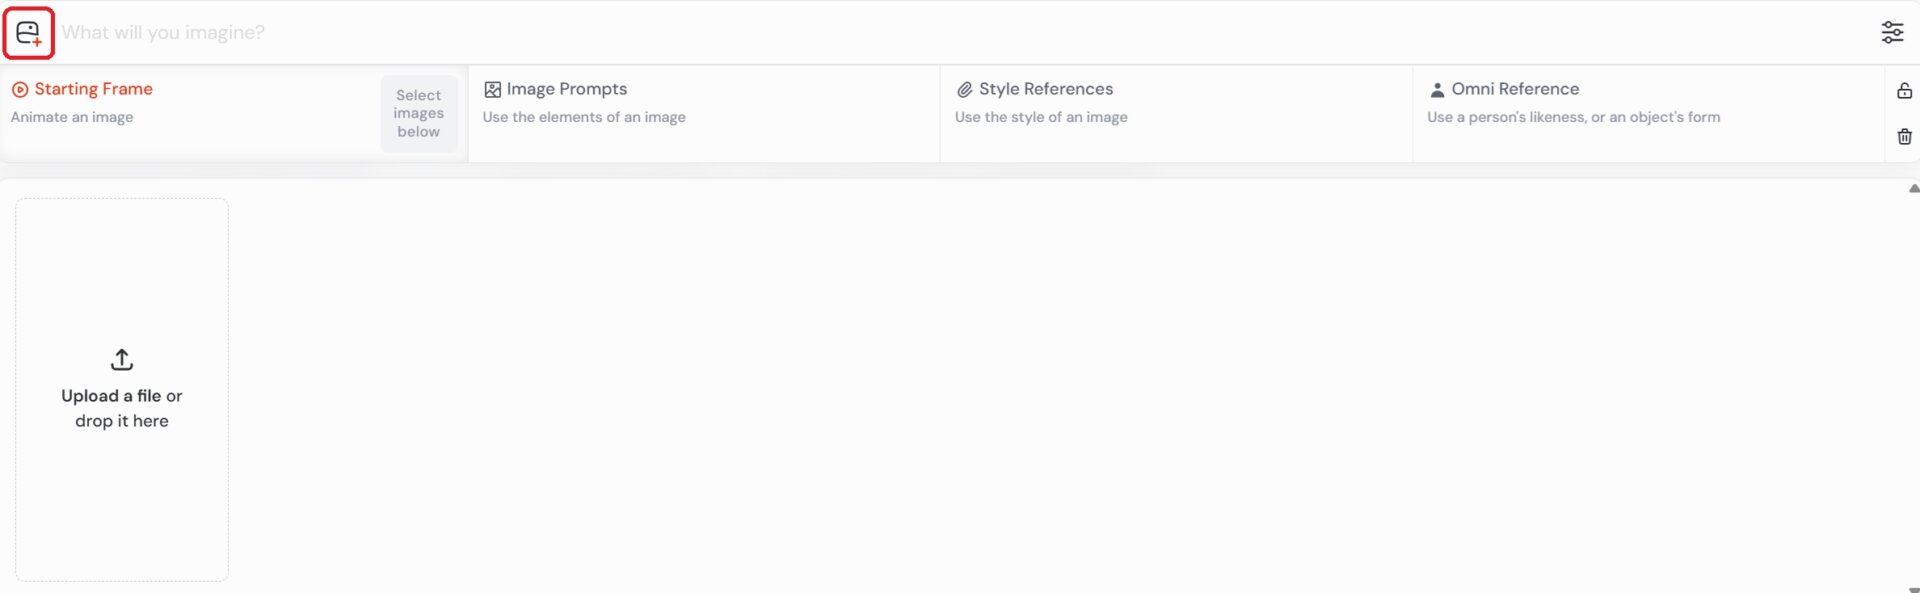Click the Starting Frame play circle icon
Image resolution: width=1920 pixels, height=593 pixels.
[19, 90]
